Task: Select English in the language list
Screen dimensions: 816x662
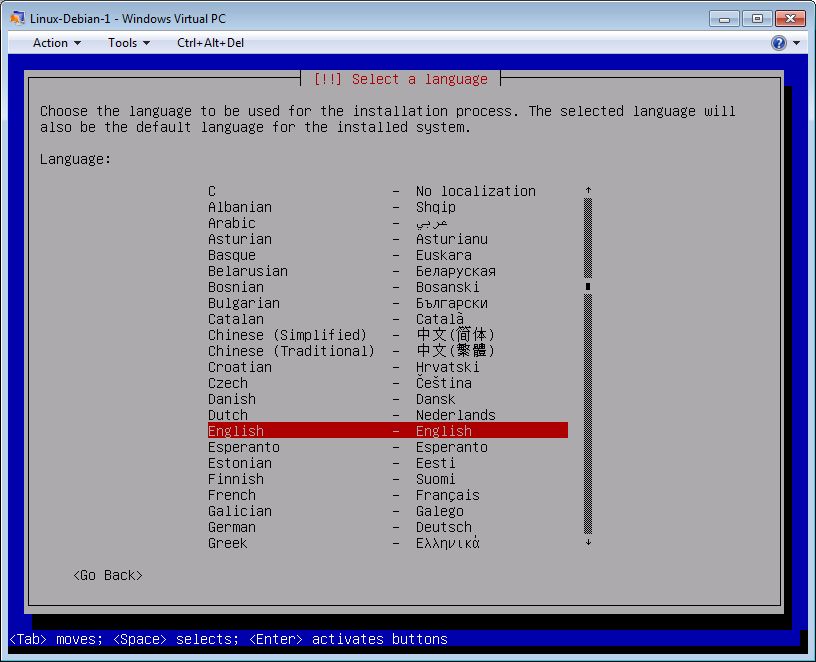Action: [x=387, y=431]
